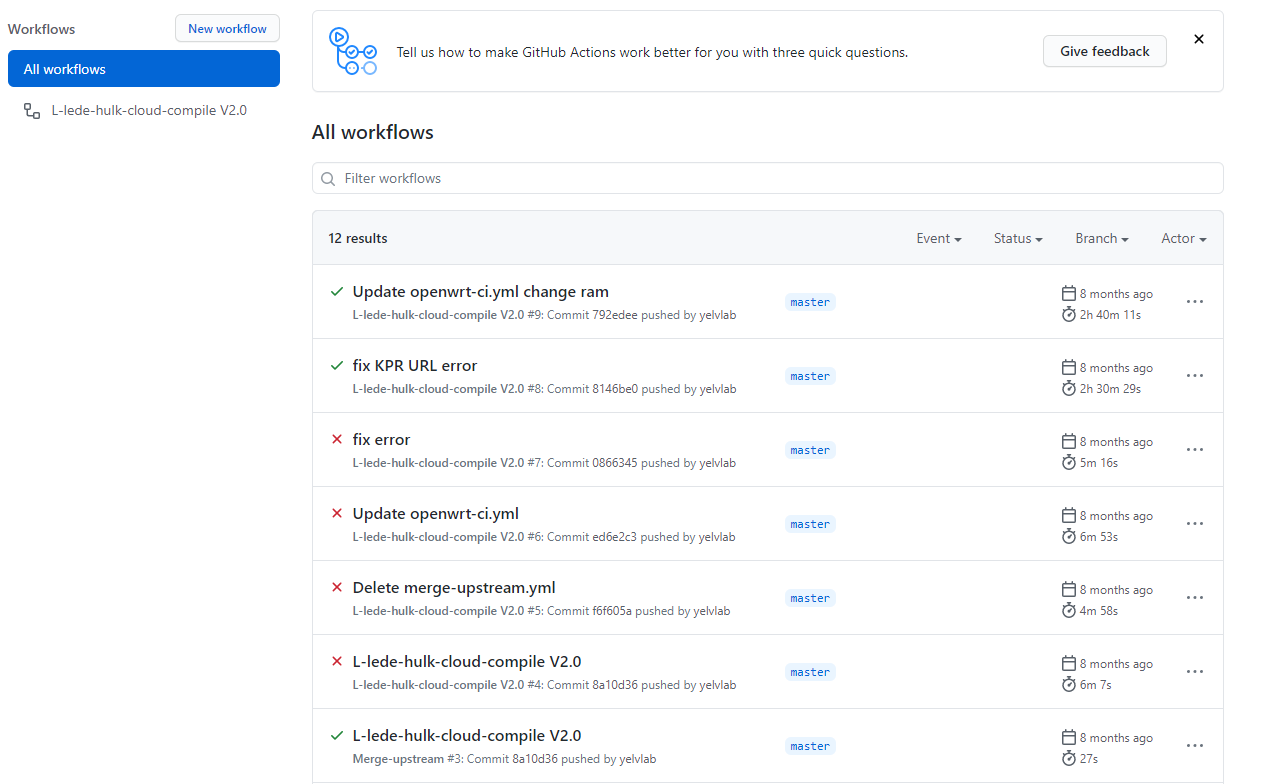
Task: Click the duration text '4m 58s'
Action: (1099, 611)
